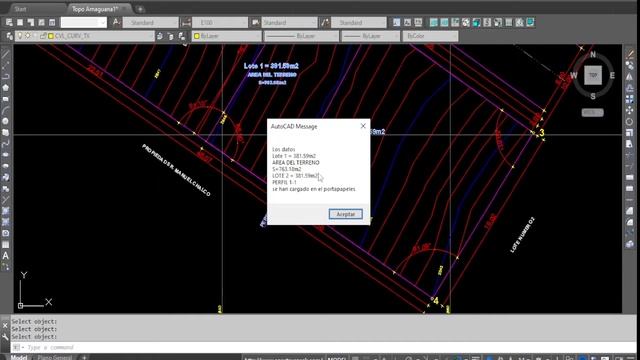Select the Rectangle draw tool
Screen dimensions: 640x360
(5, 99)
